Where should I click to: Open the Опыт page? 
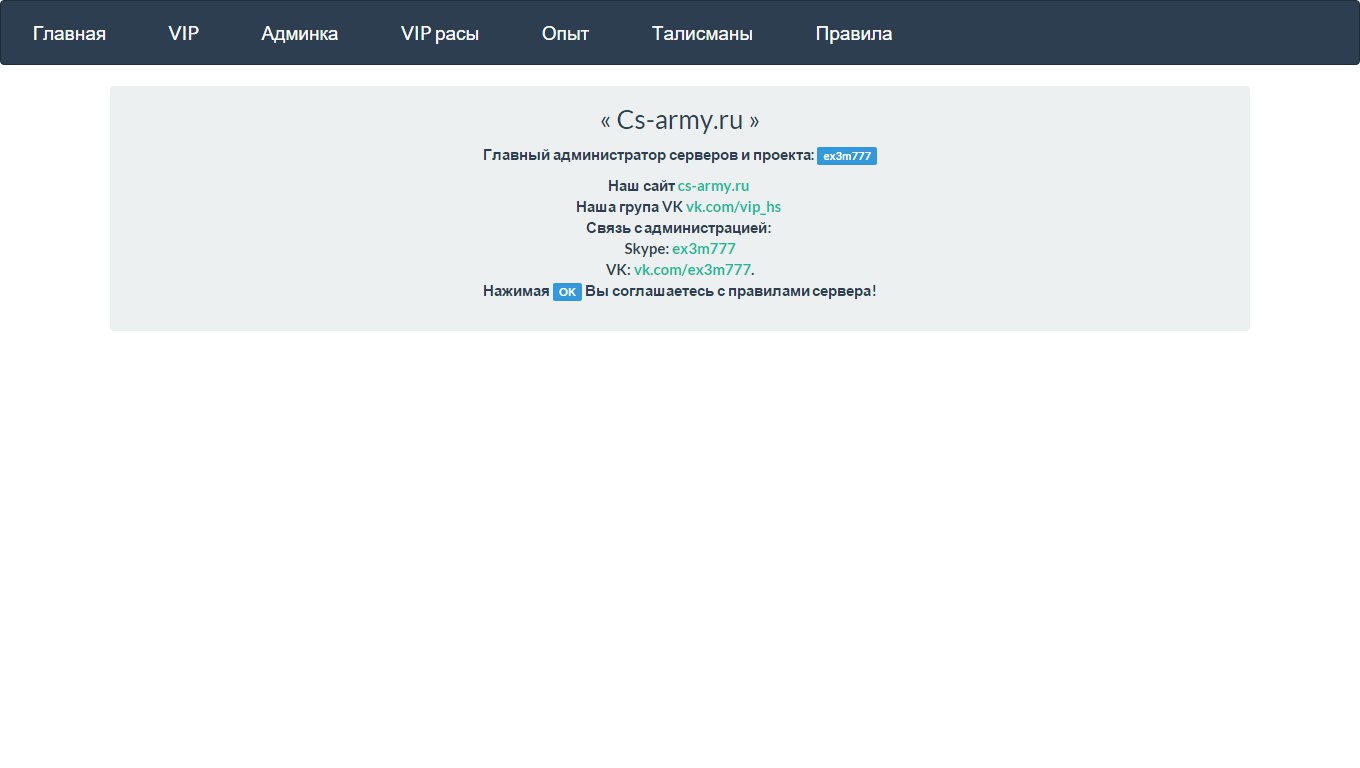[x=566, y=33]
